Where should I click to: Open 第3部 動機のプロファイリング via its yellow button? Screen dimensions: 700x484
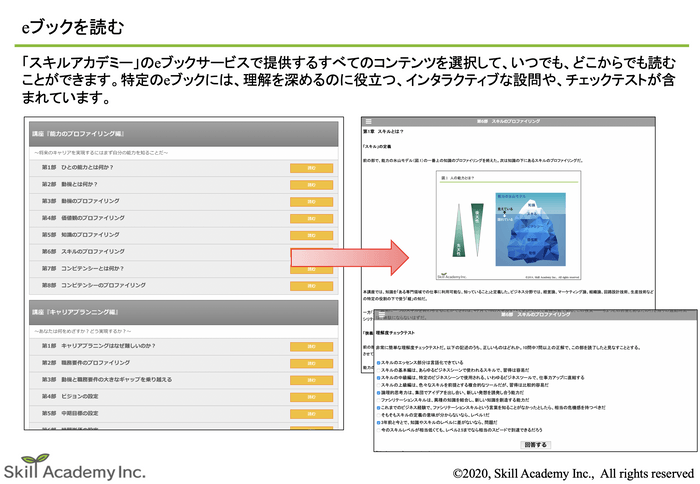pyautogui.click(x=311, y=202)
